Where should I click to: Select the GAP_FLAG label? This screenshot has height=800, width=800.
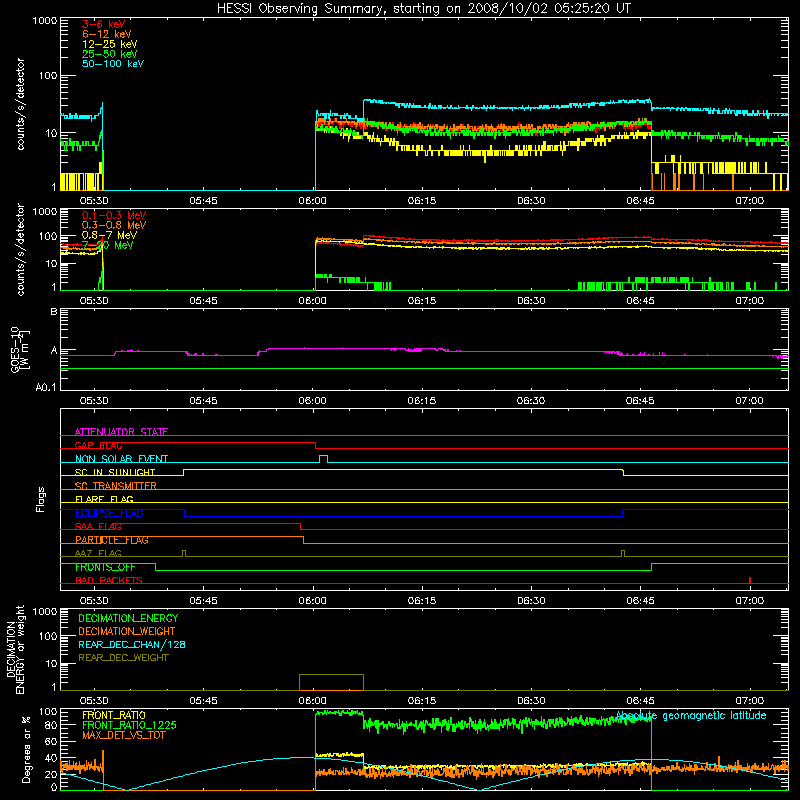[98, 445]
